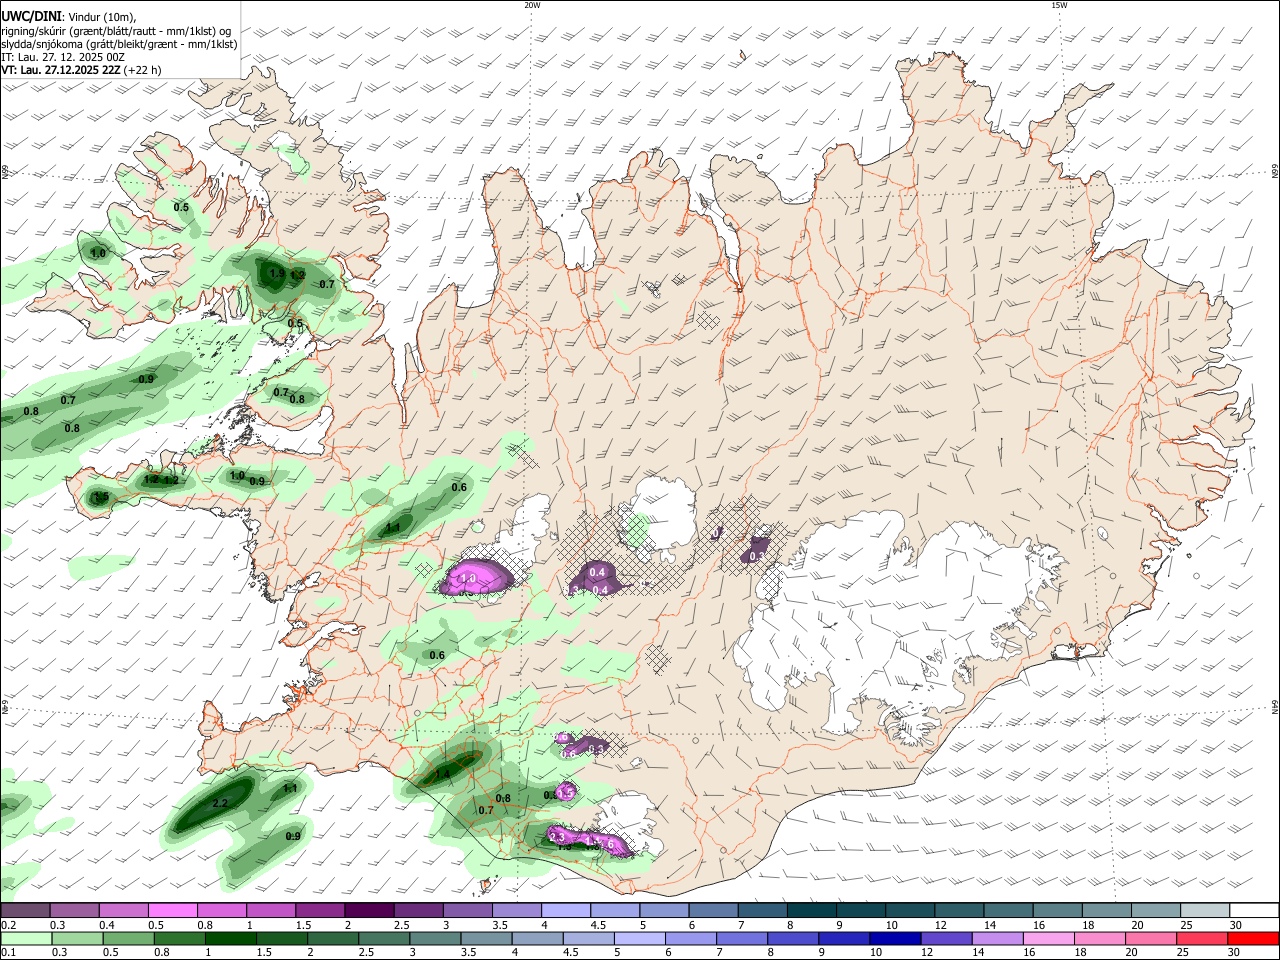Select the bright pink upper swatch labeled 0.5
The image size is (1280, 960).
(172, 910)
